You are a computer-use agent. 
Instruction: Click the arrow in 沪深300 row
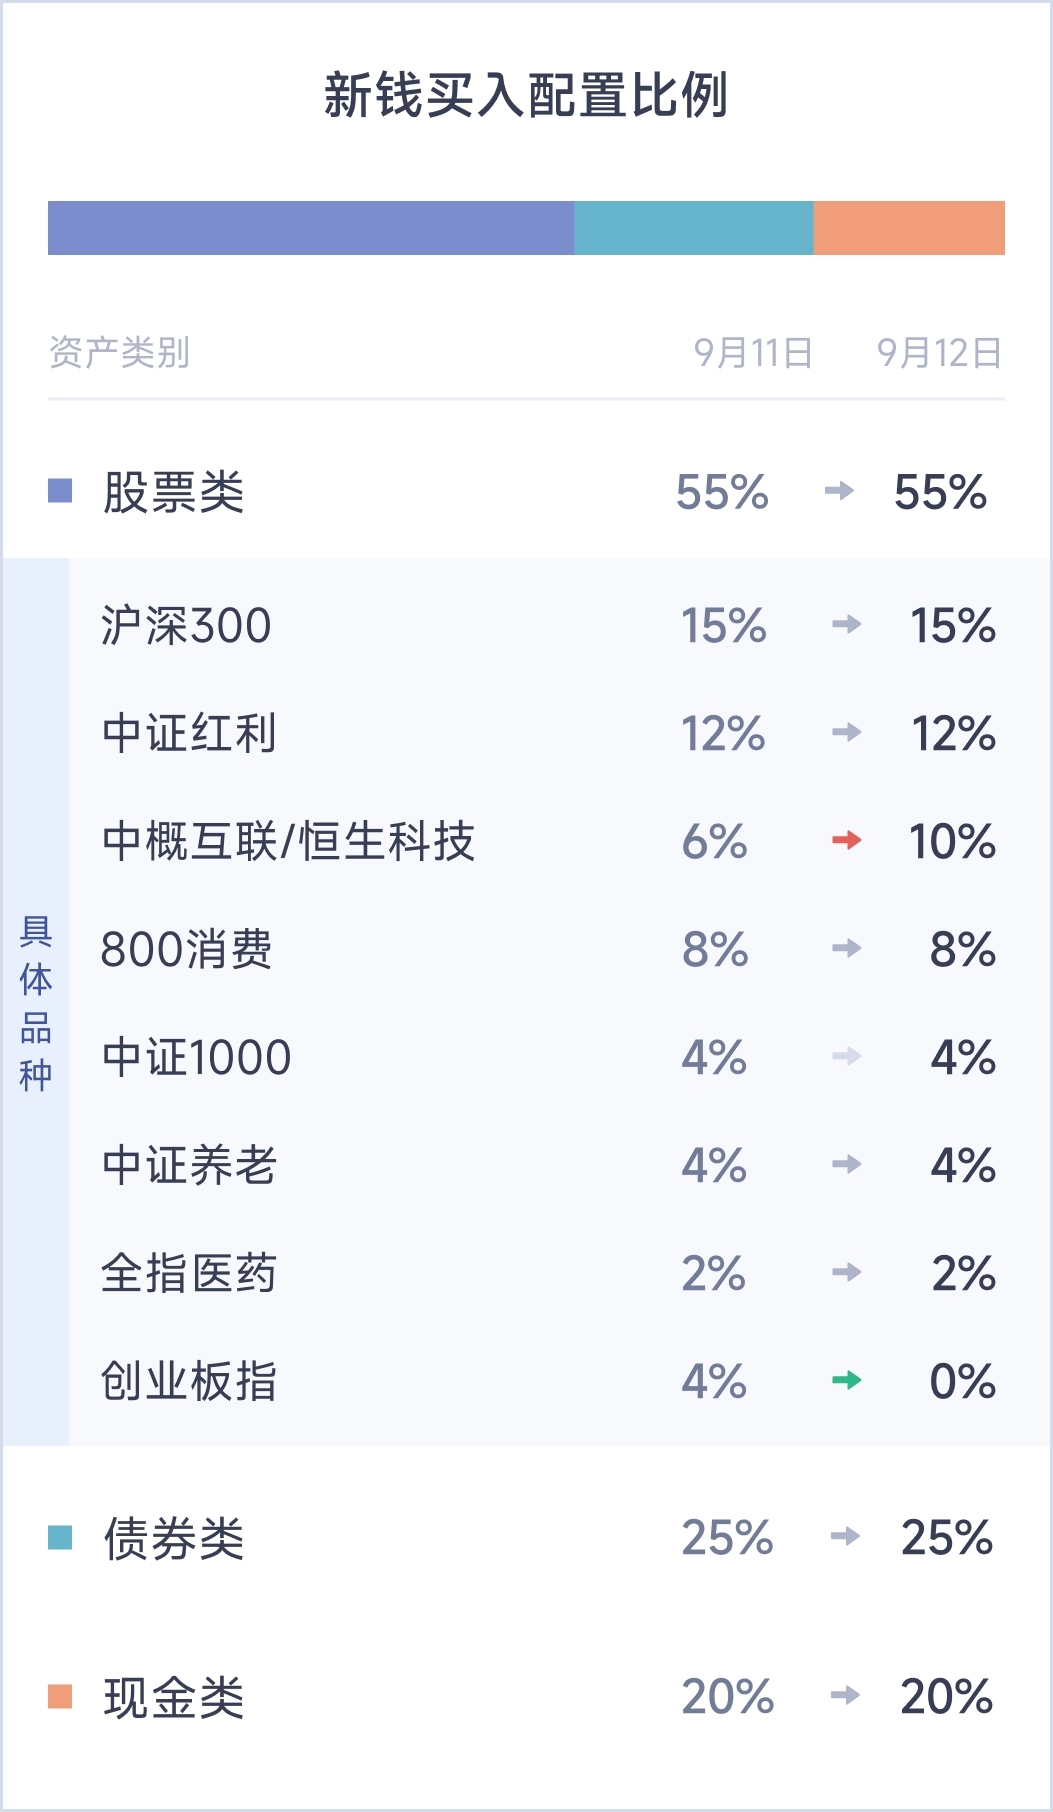(846, 624)
